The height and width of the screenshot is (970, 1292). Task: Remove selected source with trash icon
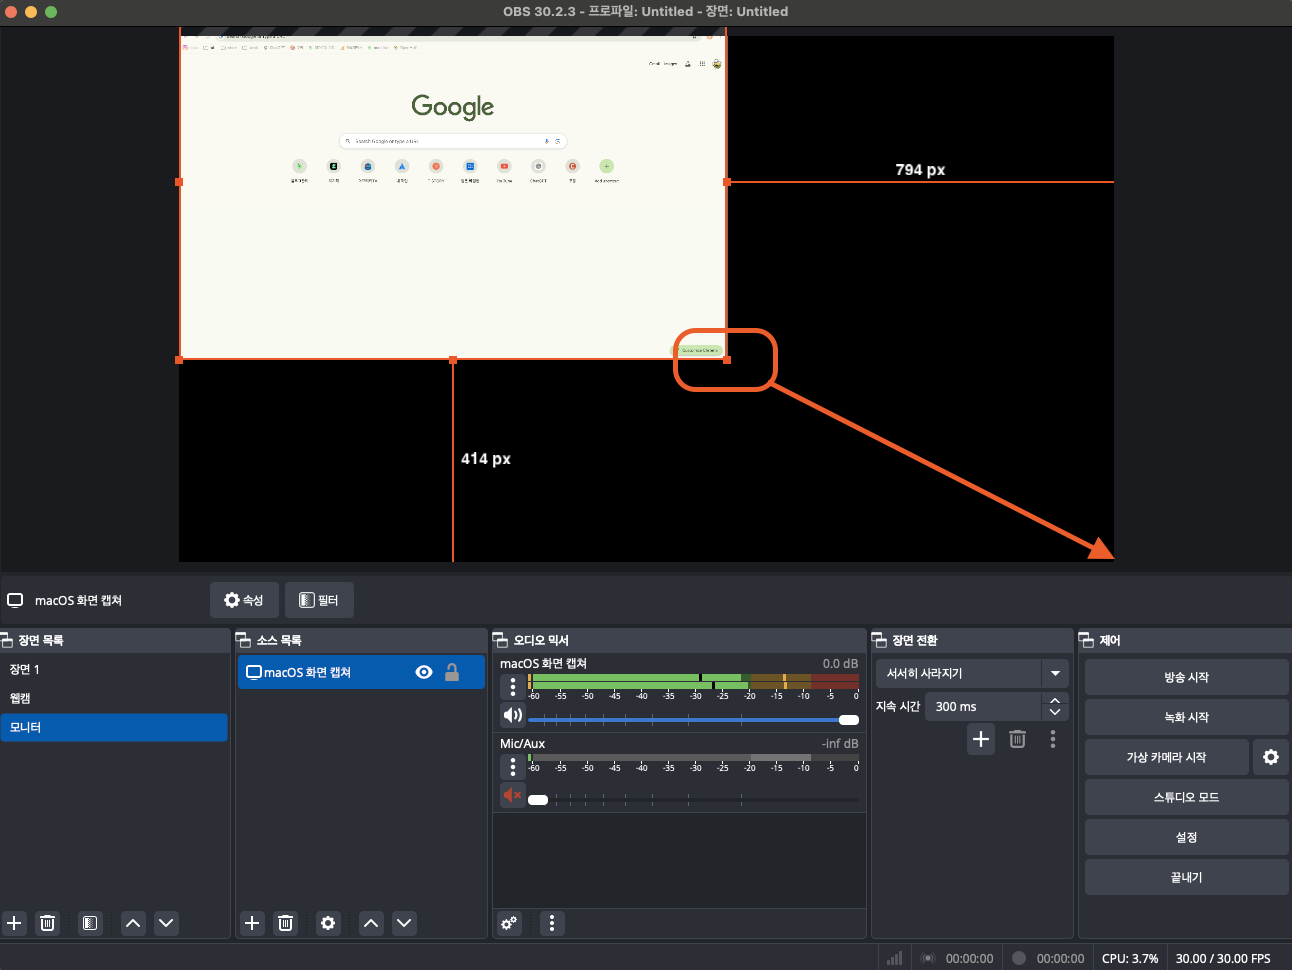click(285, 923)
